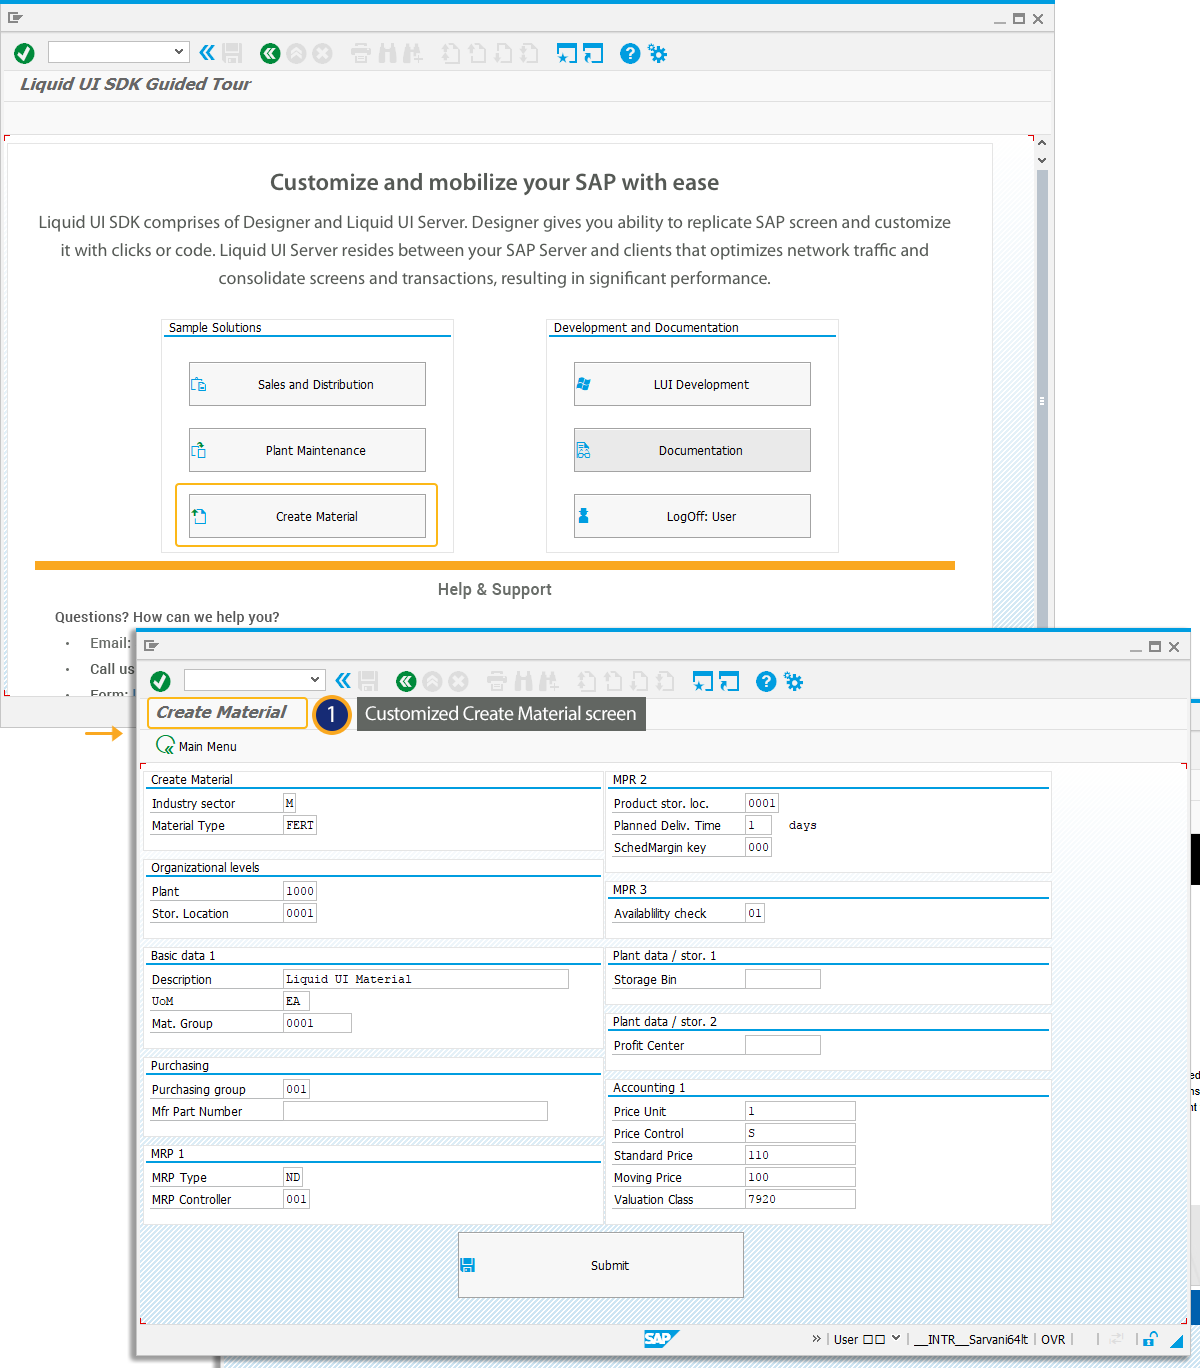The height and width of the screenshot is (1368, 1200).
Task: Click the Plant field showing 1000
Action: click(300, 891)
